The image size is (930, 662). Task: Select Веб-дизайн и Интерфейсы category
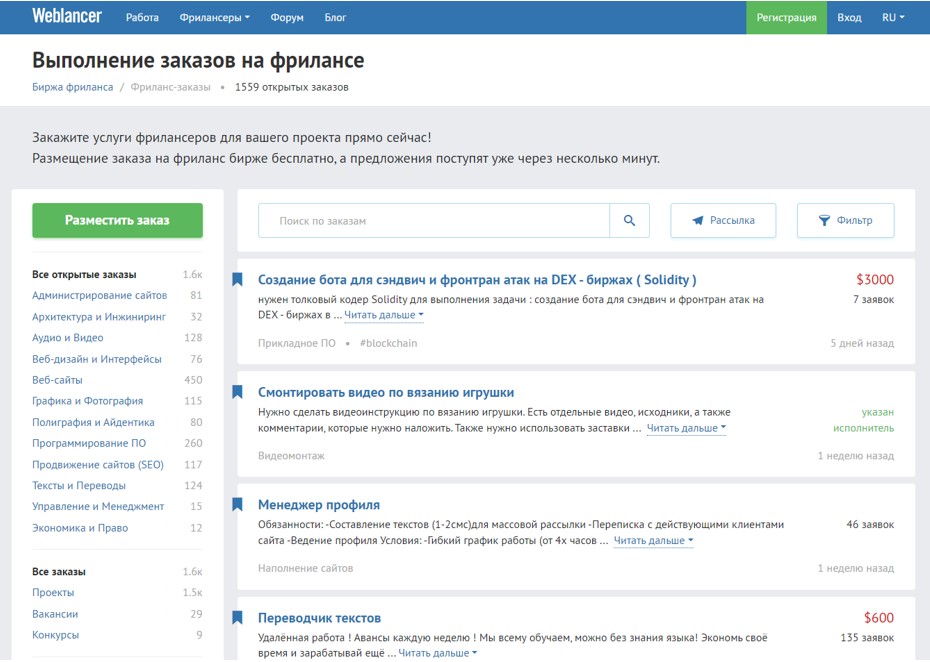[x=97, y=359]
